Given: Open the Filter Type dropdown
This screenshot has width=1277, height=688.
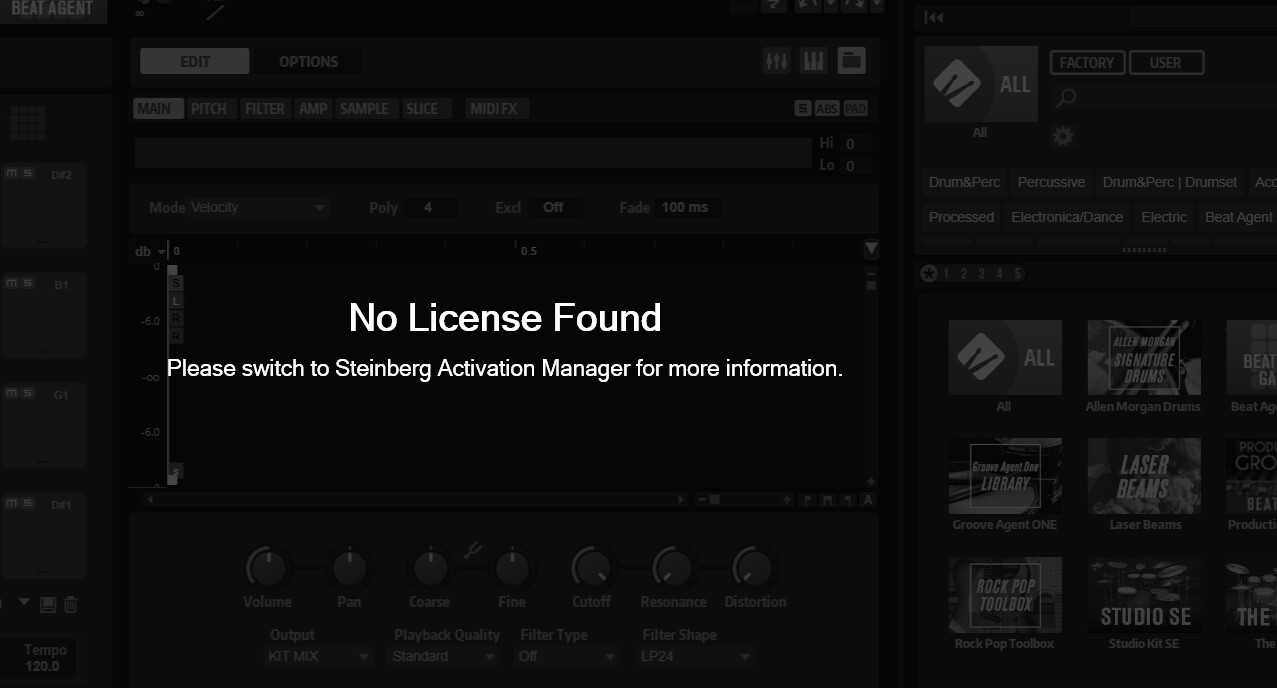Looking at the screenshot, I should click(x=567, y=657).
